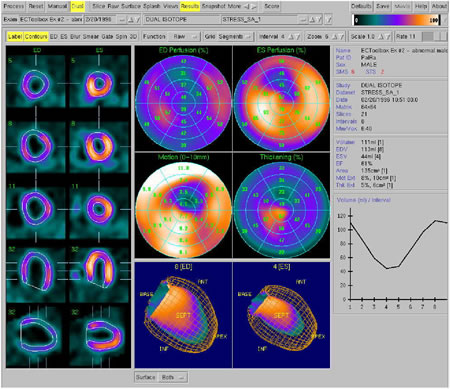450x389 pixels.
Task: Click the color scale bar from 0 to 100
Action: 397,20
